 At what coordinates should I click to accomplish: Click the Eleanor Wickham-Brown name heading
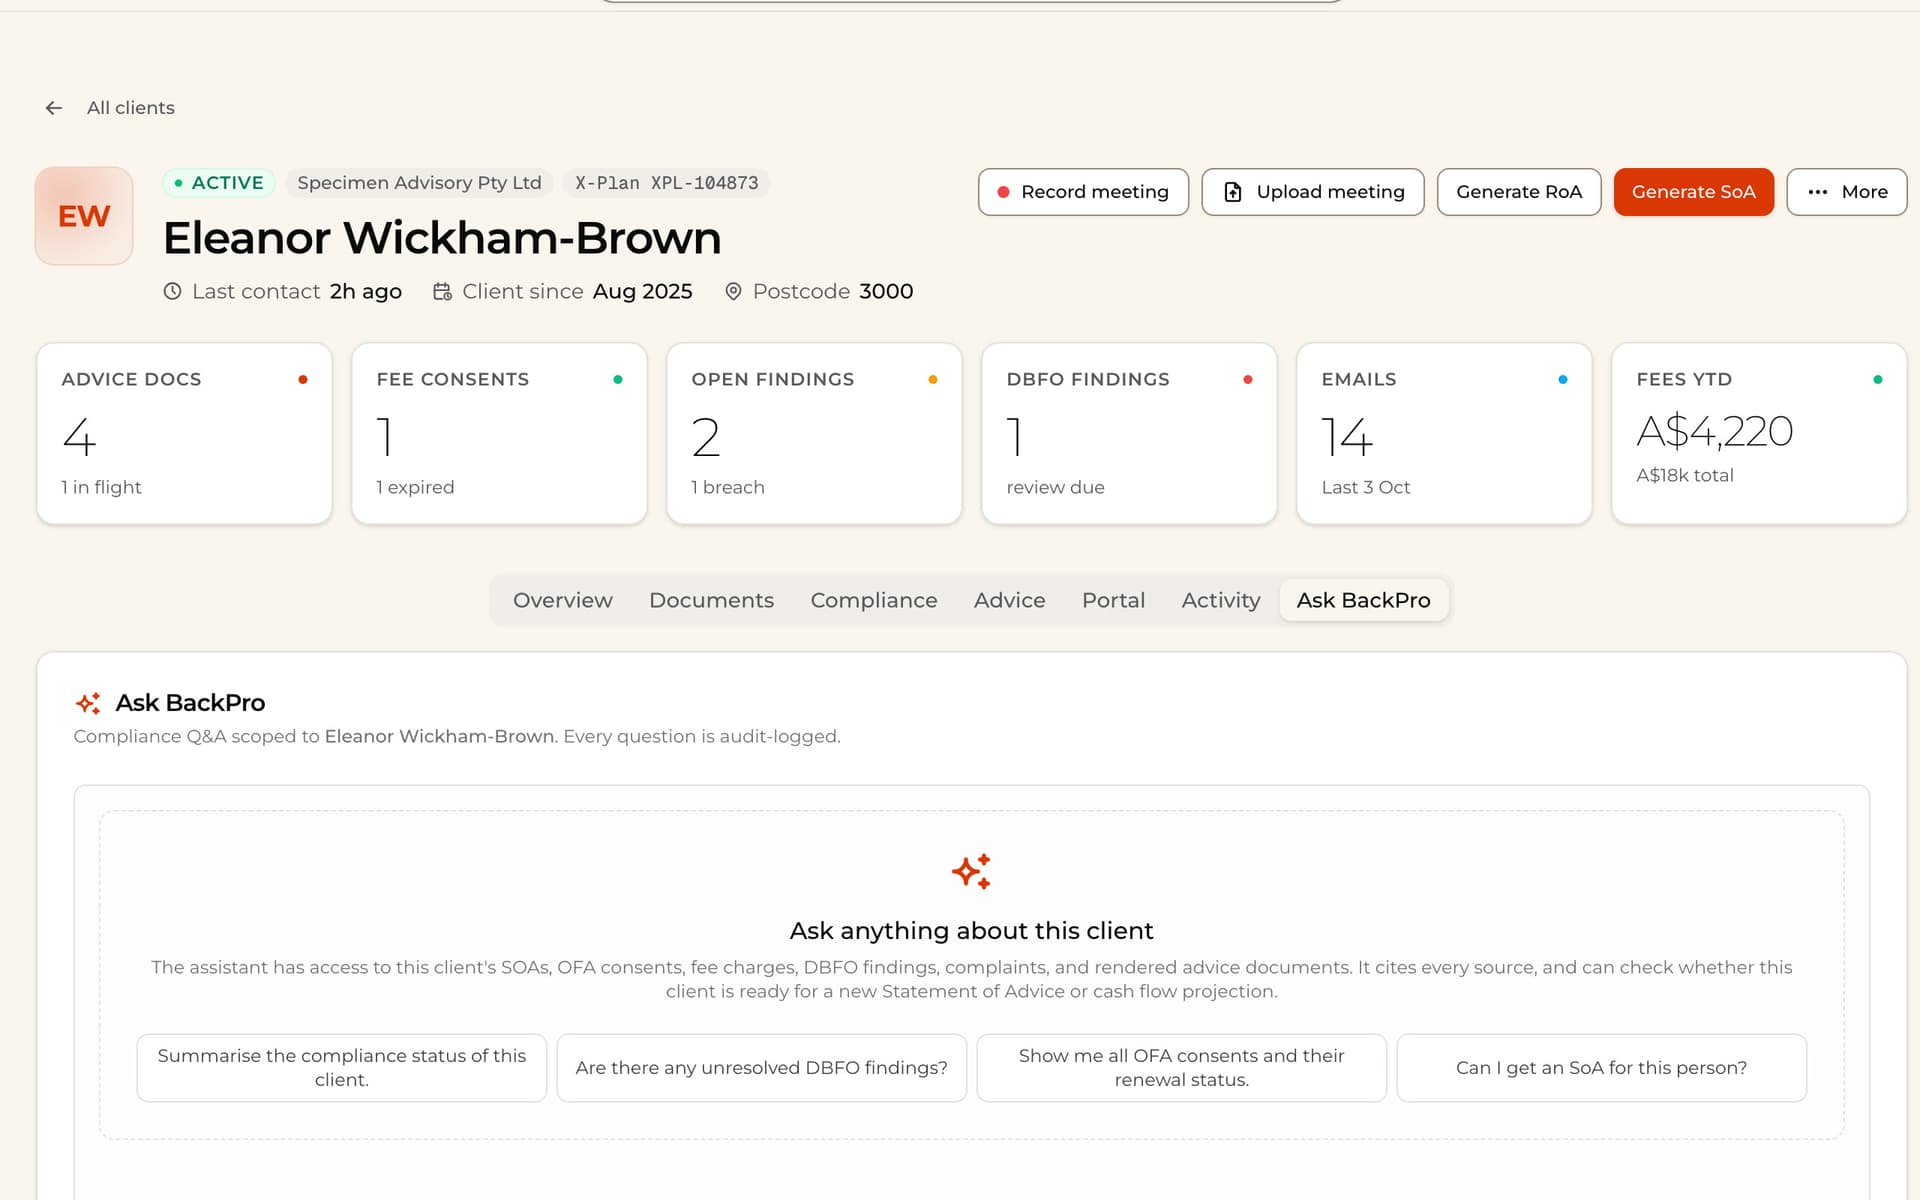pyautogui.click(x=442, y=238)
